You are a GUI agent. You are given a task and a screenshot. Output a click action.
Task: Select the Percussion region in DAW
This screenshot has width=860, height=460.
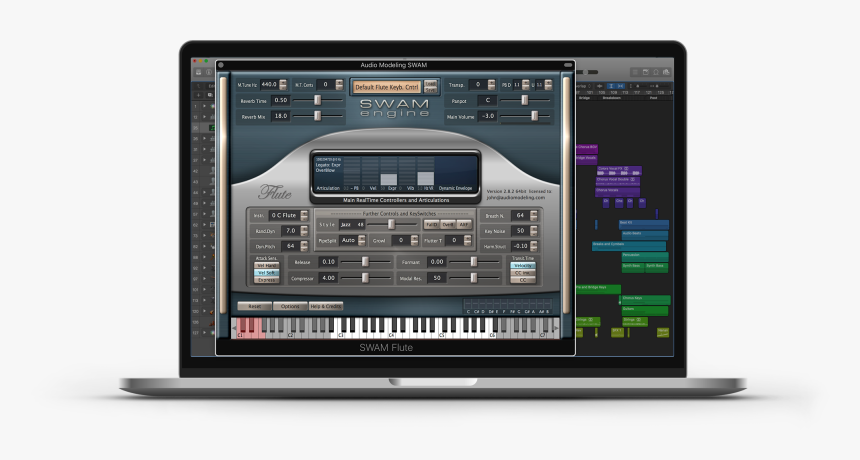(644, 255)
